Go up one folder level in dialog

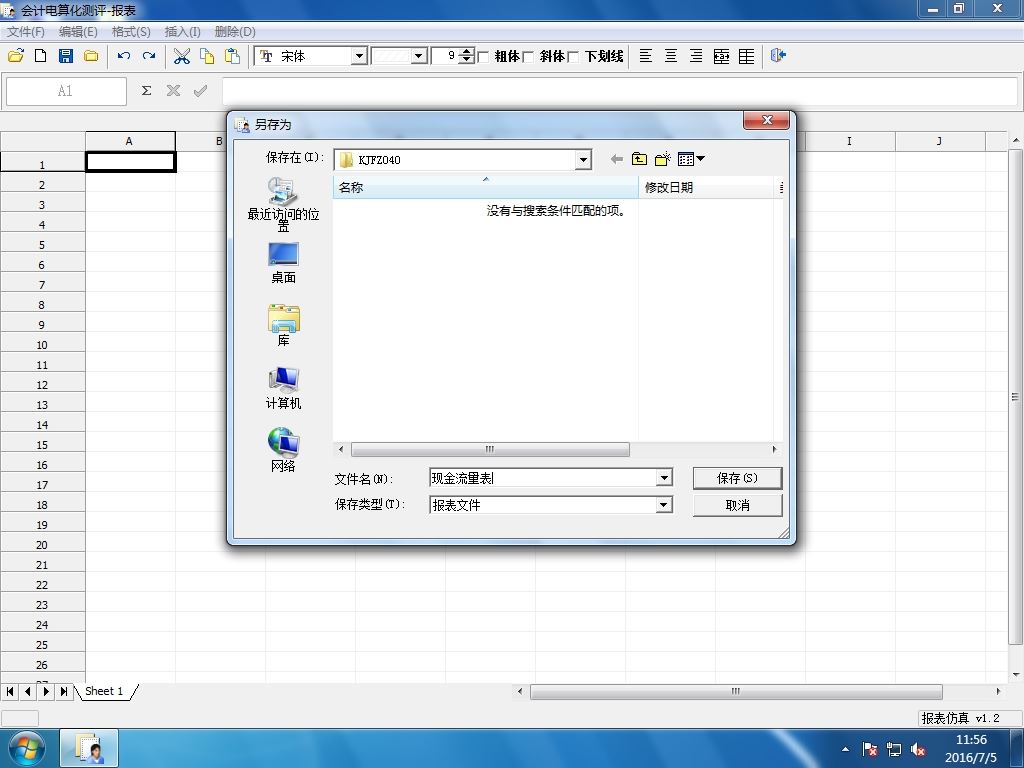coord(639,159)
